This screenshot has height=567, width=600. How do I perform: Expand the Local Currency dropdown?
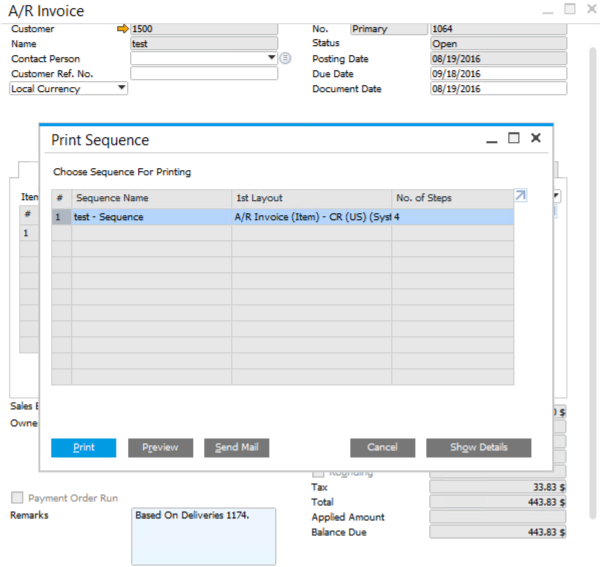pos(122,88)
